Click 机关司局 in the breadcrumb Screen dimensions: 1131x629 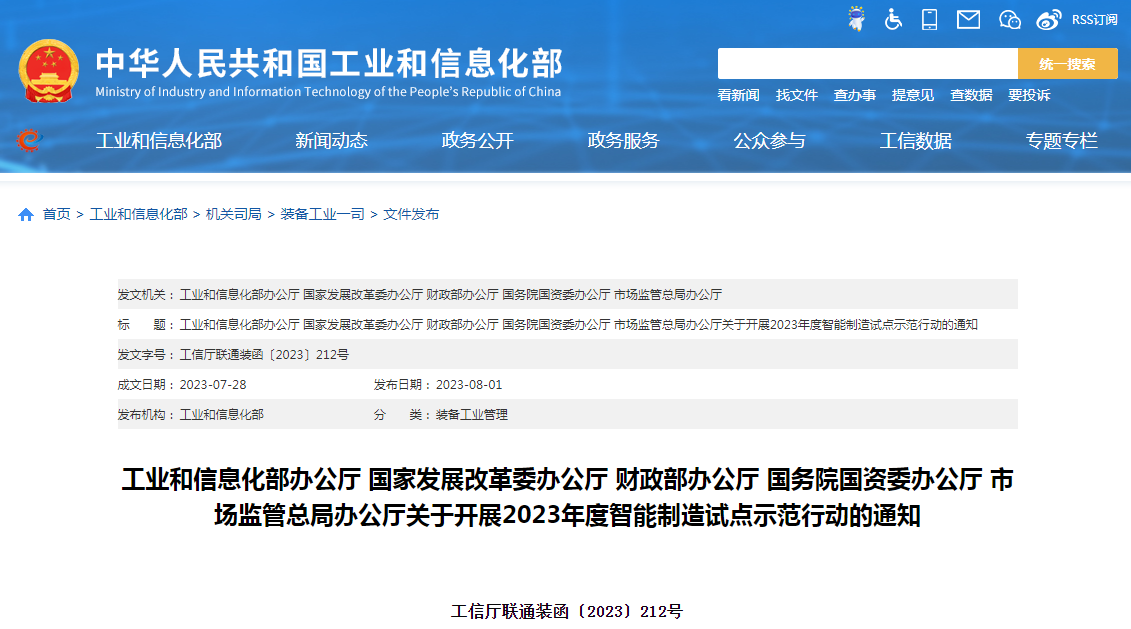click(234, 214)
